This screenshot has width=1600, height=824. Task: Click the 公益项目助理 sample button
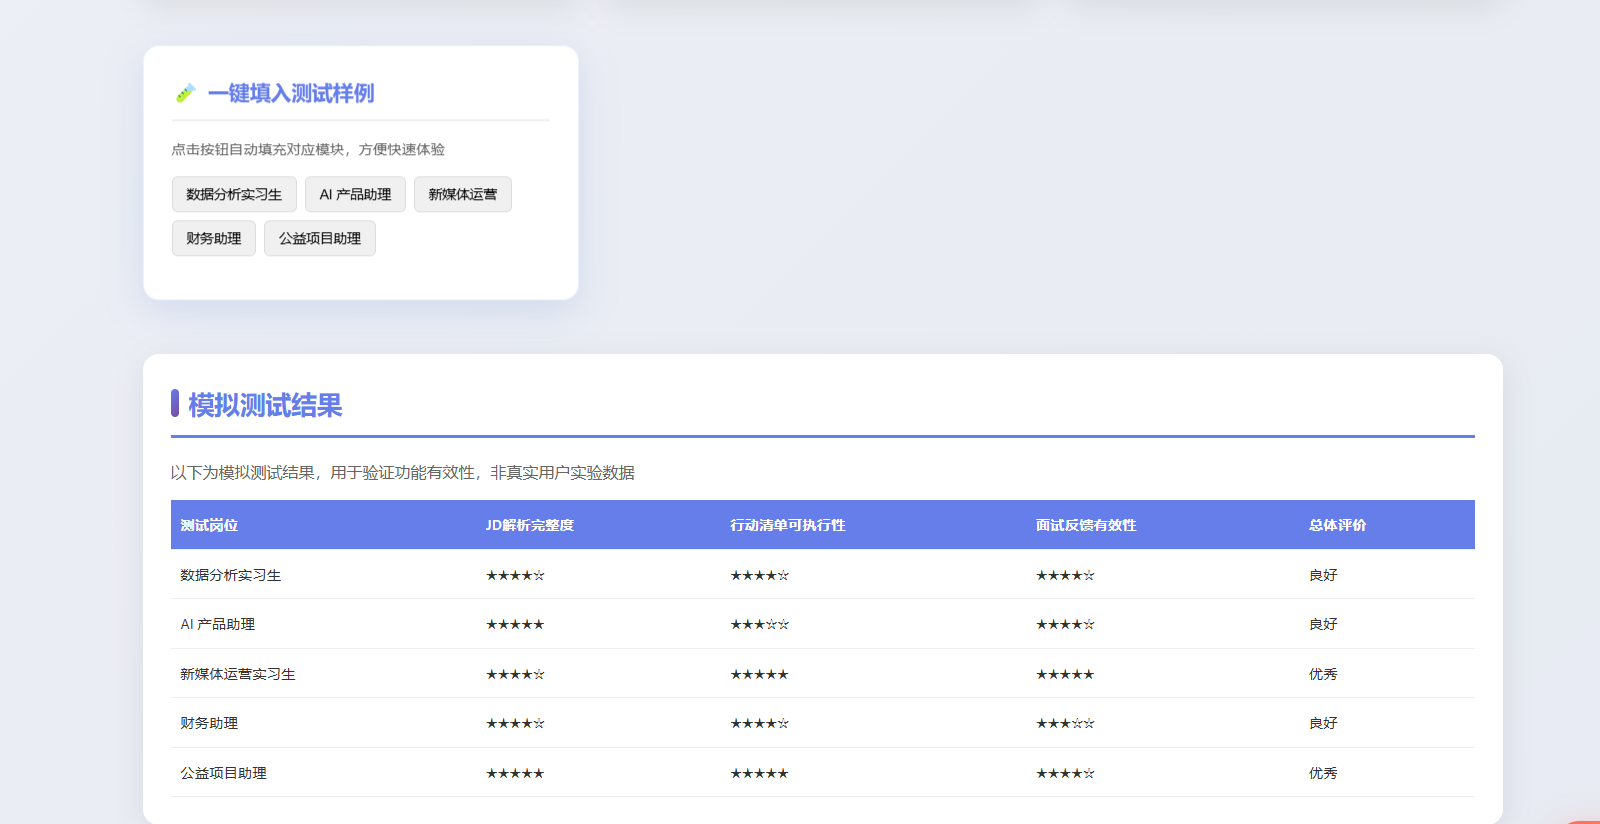[x=319, y=238]
